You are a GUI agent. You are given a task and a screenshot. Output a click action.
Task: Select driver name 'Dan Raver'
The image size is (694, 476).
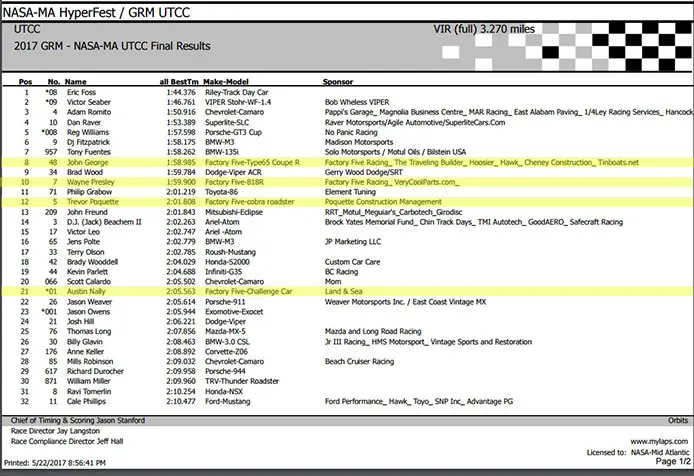tap(84, 122)
